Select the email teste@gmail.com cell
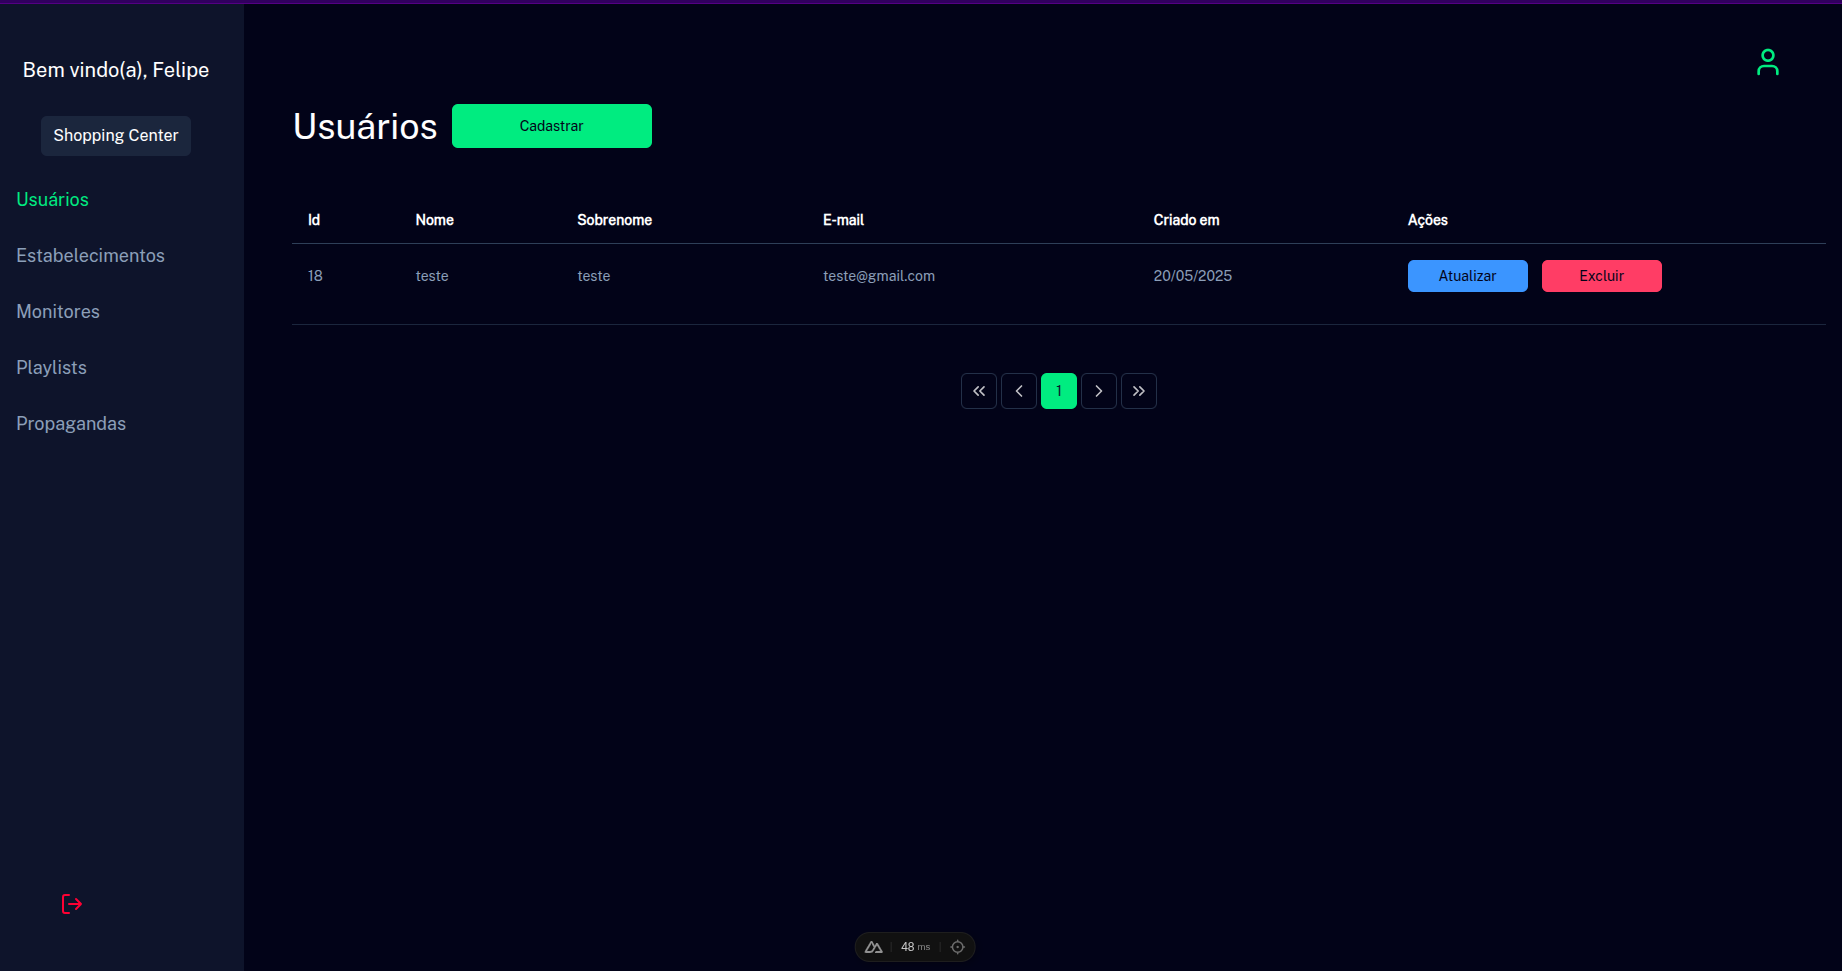 (x=879, y=276)
